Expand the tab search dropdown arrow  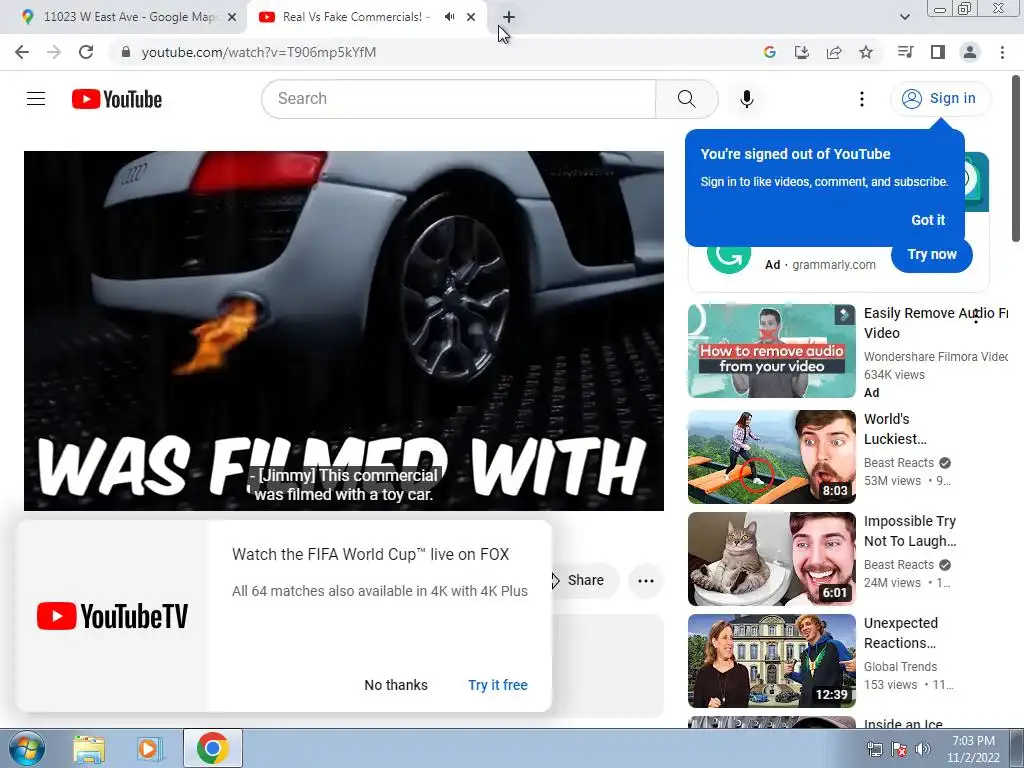pos(904,17)
